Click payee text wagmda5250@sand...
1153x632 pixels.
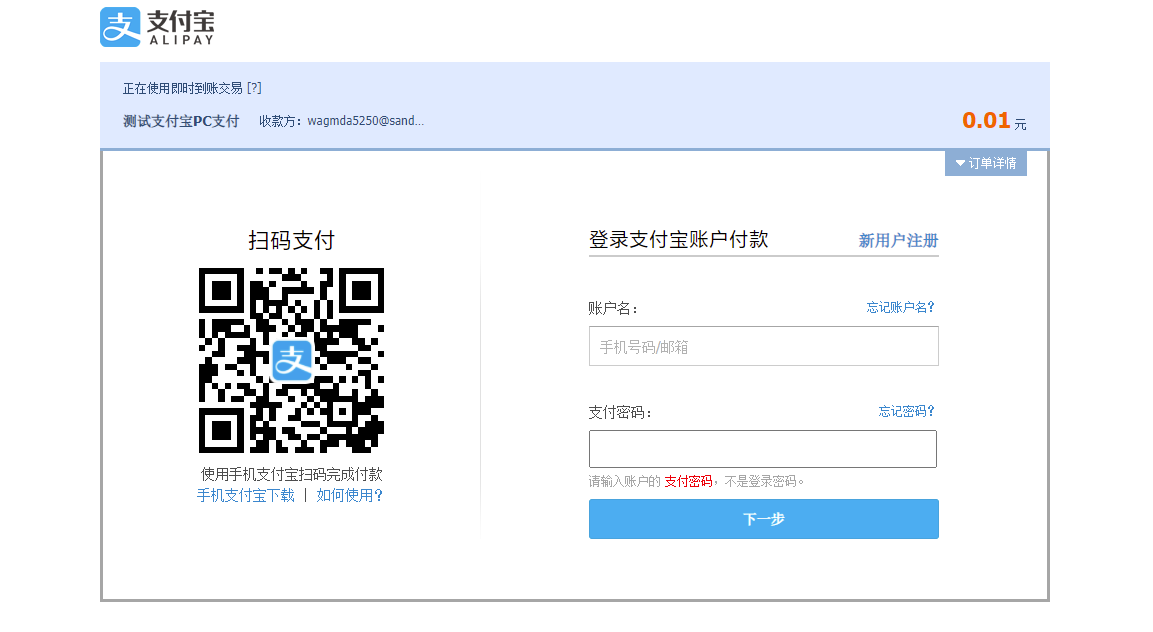pyautogui.click(x=365, y=121)
